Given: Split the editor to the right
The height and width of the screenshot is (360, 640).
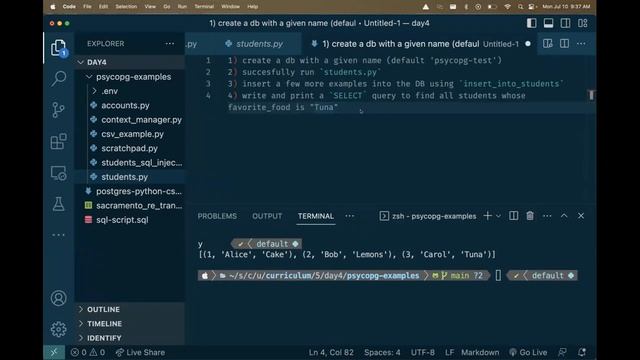Looking at the screenshot, I should 564,44.
